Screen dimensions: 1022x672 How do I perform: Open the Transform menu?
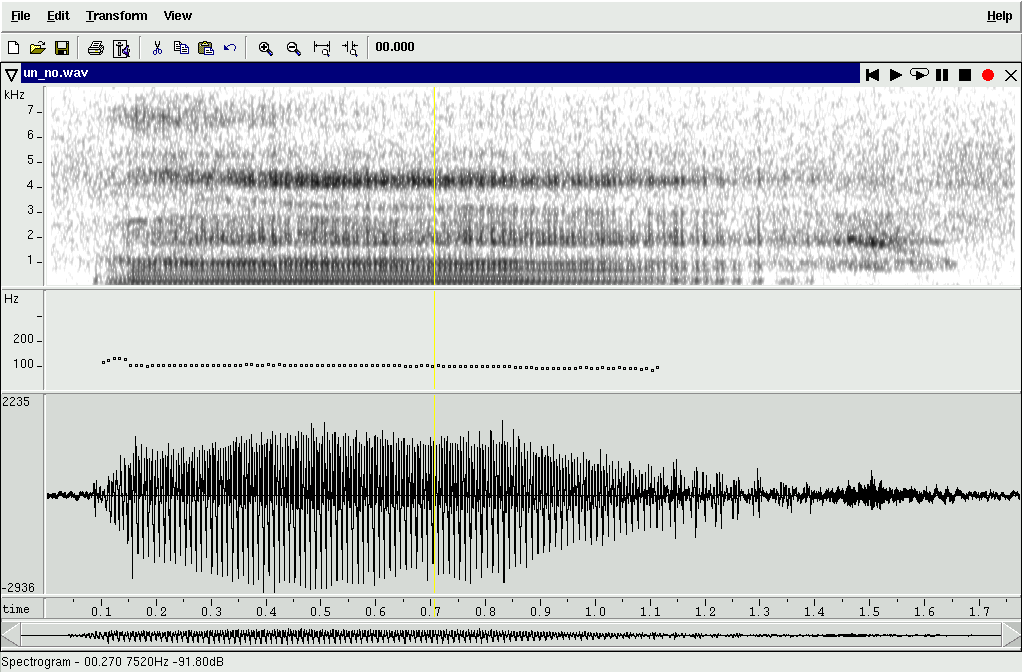(x=116, y=16)
